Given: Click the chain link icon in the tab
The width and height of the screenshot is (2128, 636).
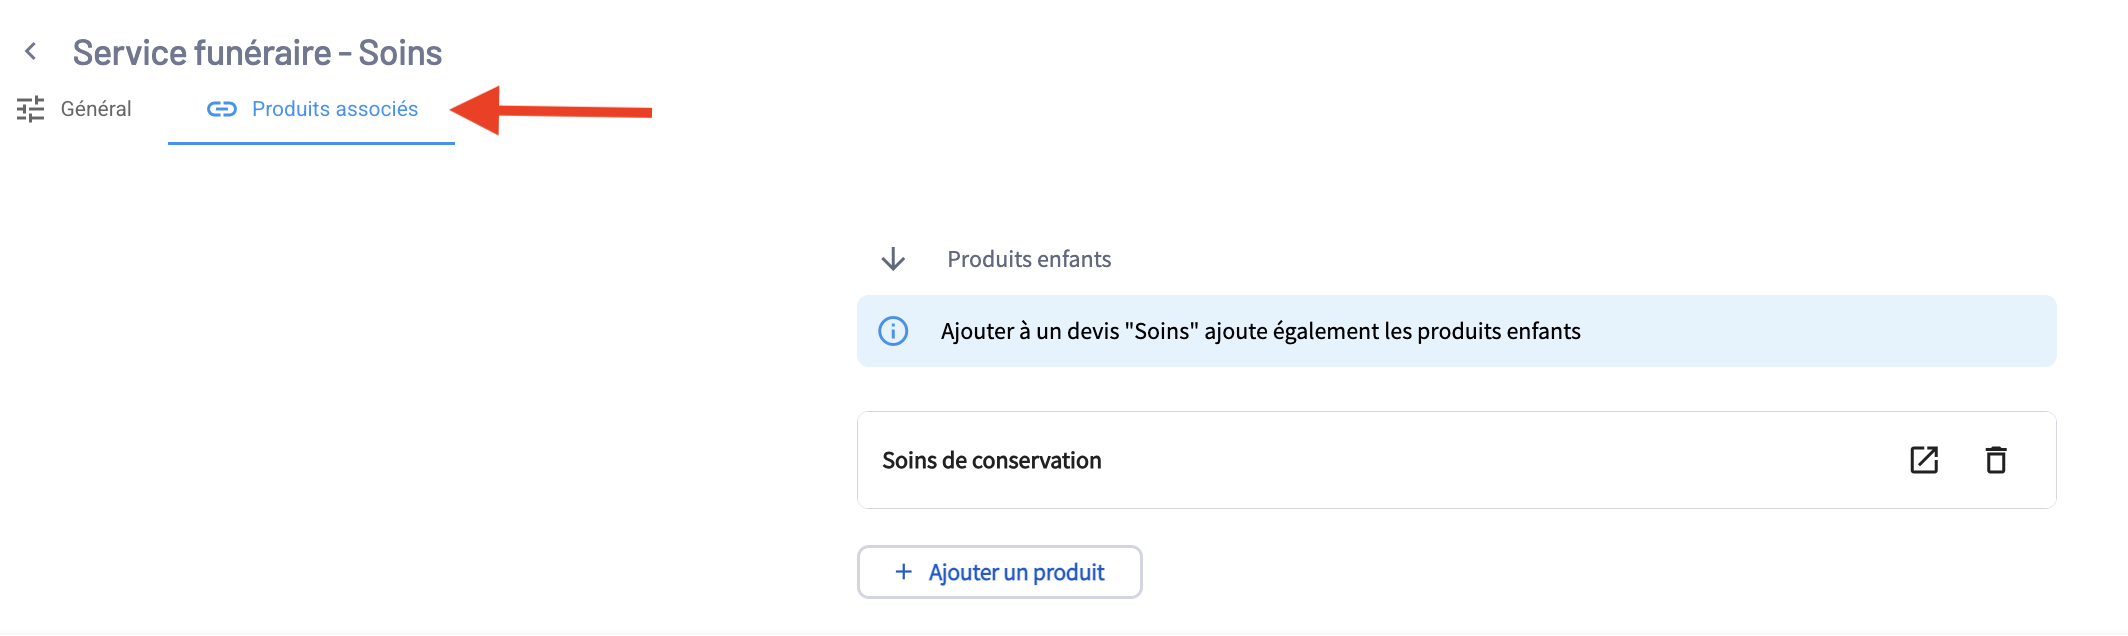Looking at the screenshot, I should click(x=221, y=109).
